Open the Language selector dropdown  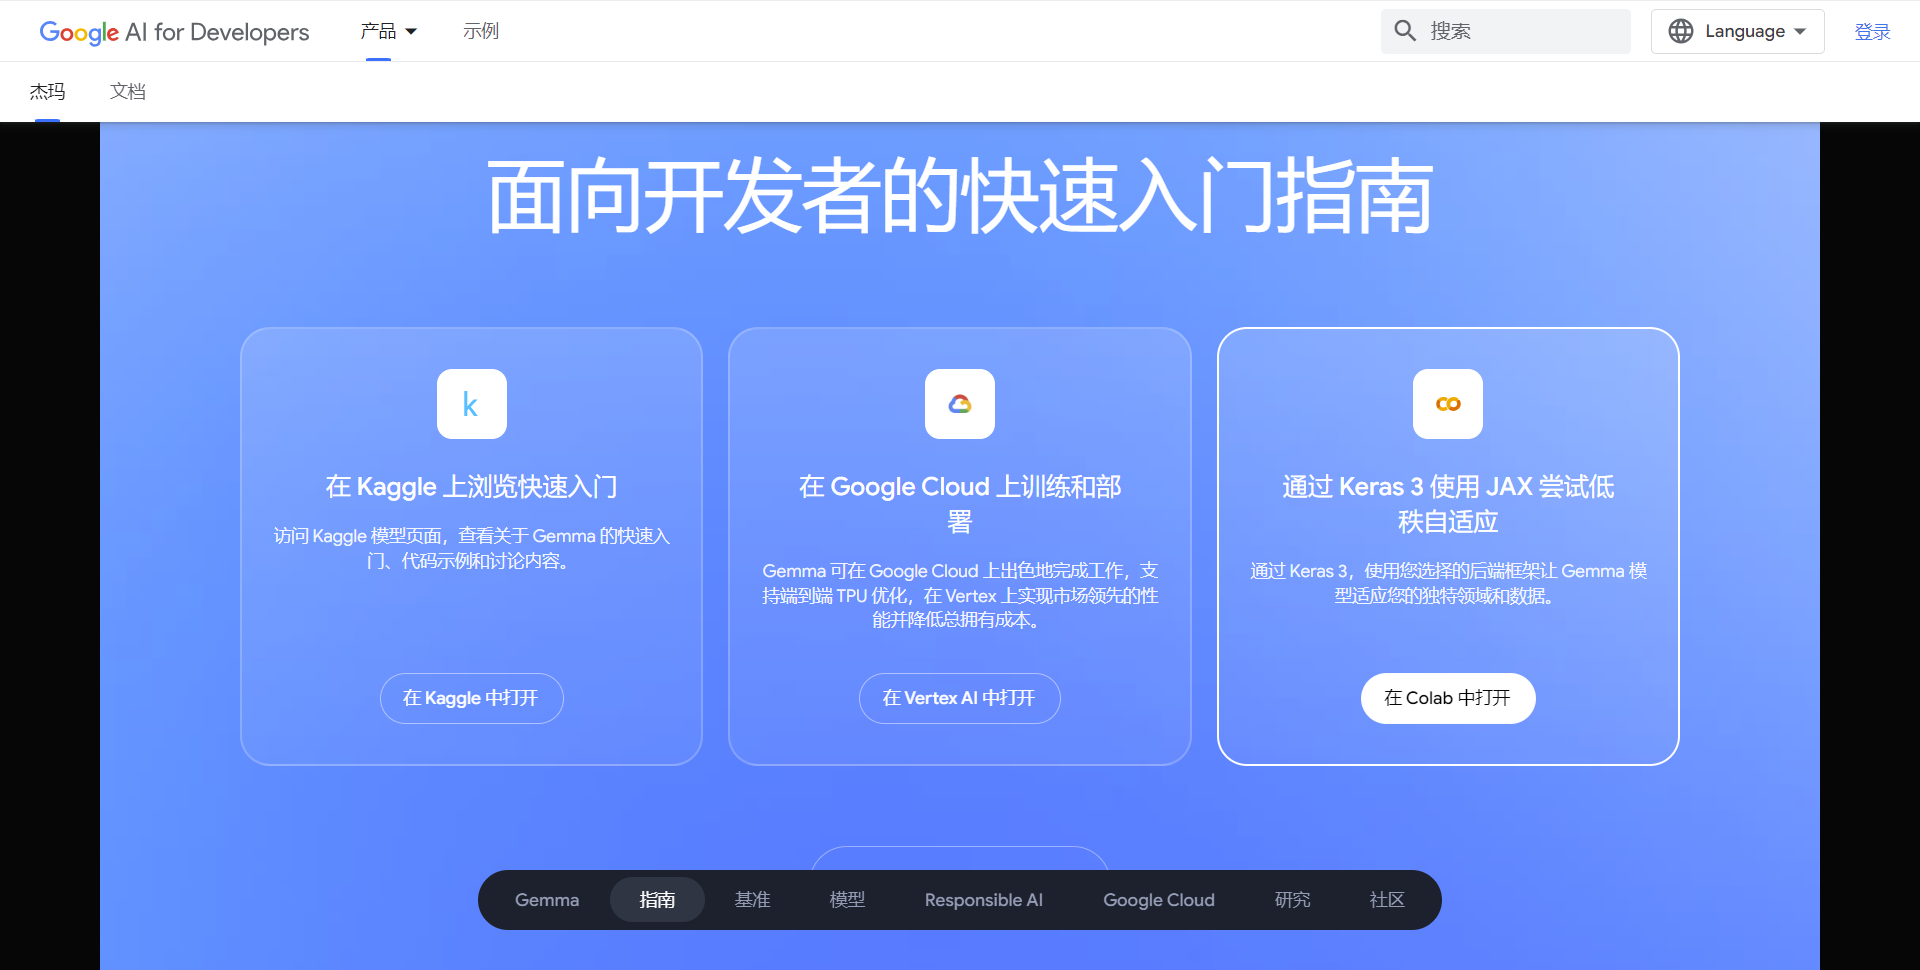tap(1737, 31)
